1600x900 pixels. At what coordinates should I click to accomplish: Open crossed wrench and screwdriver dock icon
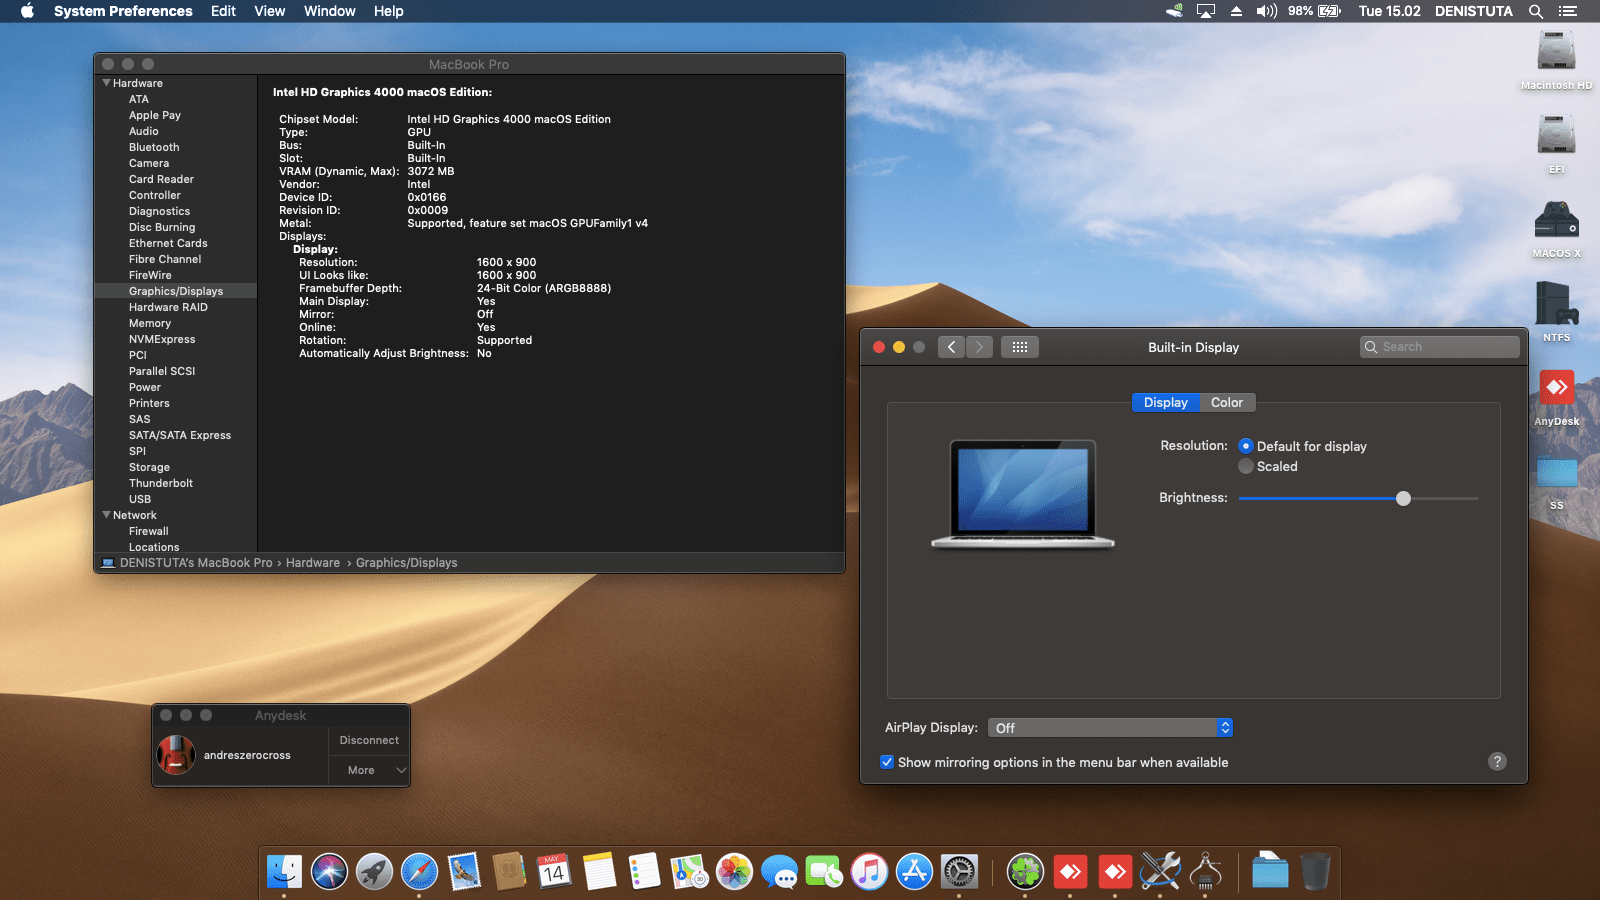pos(1160,872)
